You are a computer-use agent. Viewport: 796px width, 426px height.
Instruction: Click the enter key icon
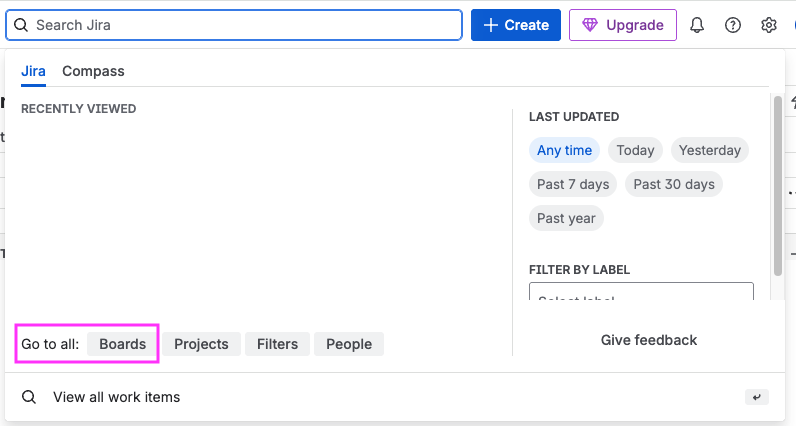pyautogui.click(x=757, y=397)
